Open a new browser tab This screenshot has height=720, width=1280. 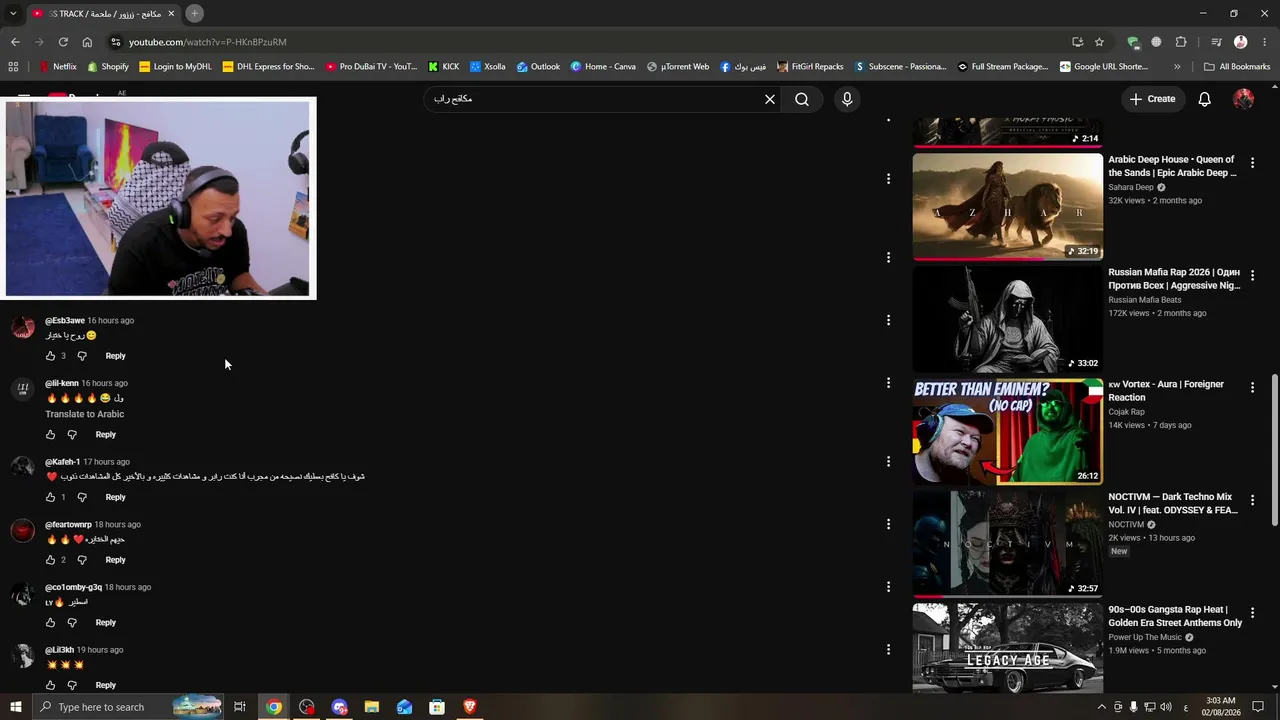[194, 13]
